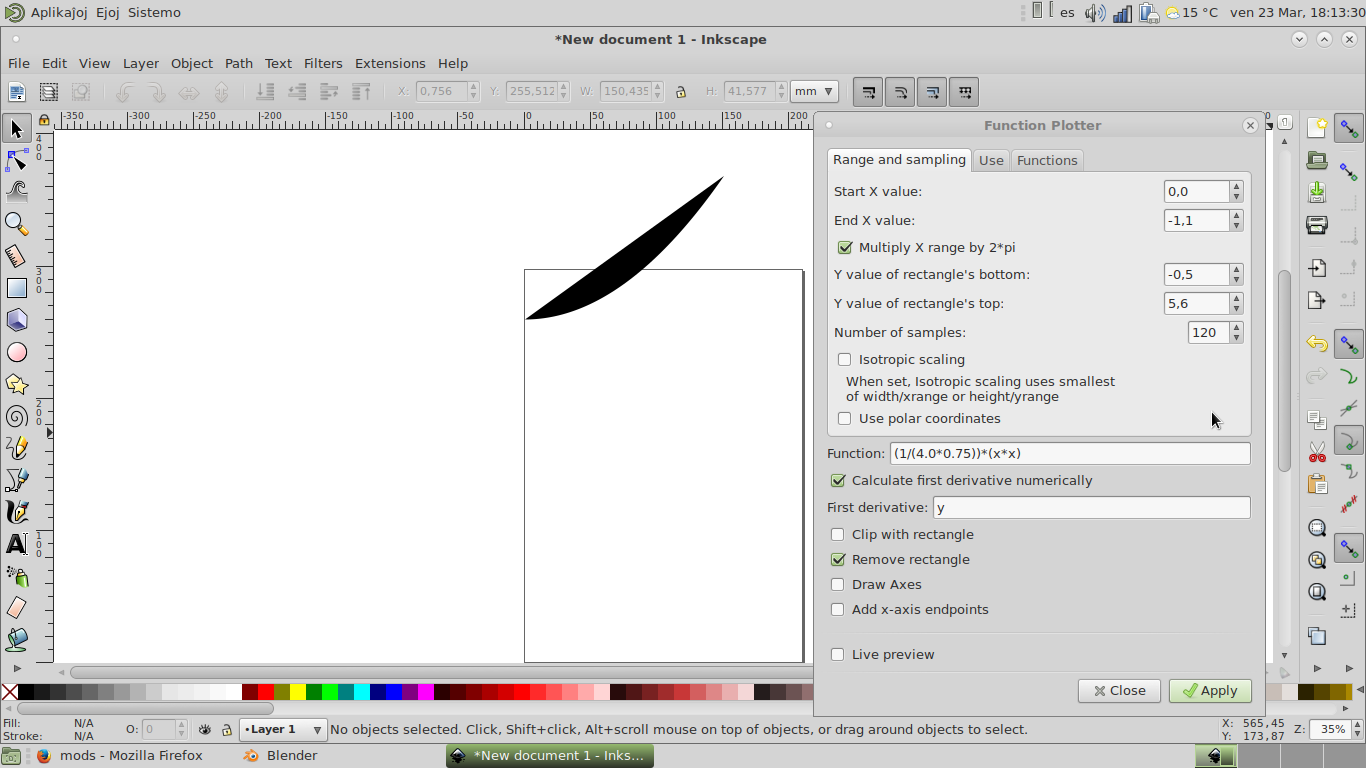The width and height of the screenshot is (1366, 768).
Task: Enable Clip with rectangle checkbox
Action: point(838,534)
